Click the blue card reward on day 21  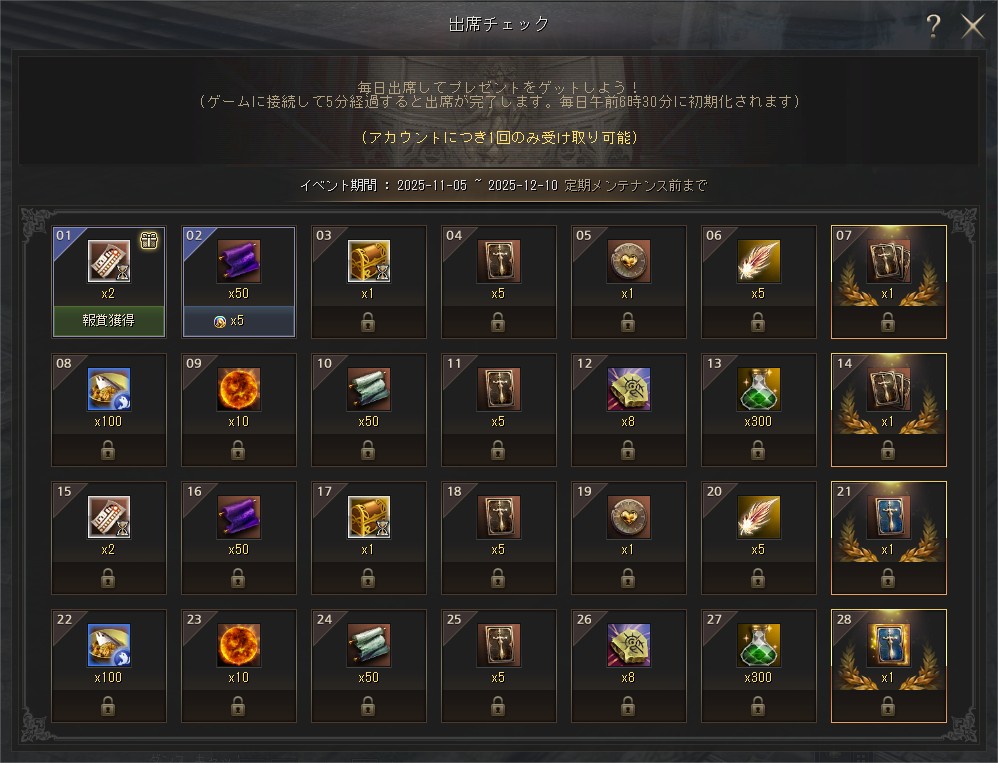(x=889, y=517)
